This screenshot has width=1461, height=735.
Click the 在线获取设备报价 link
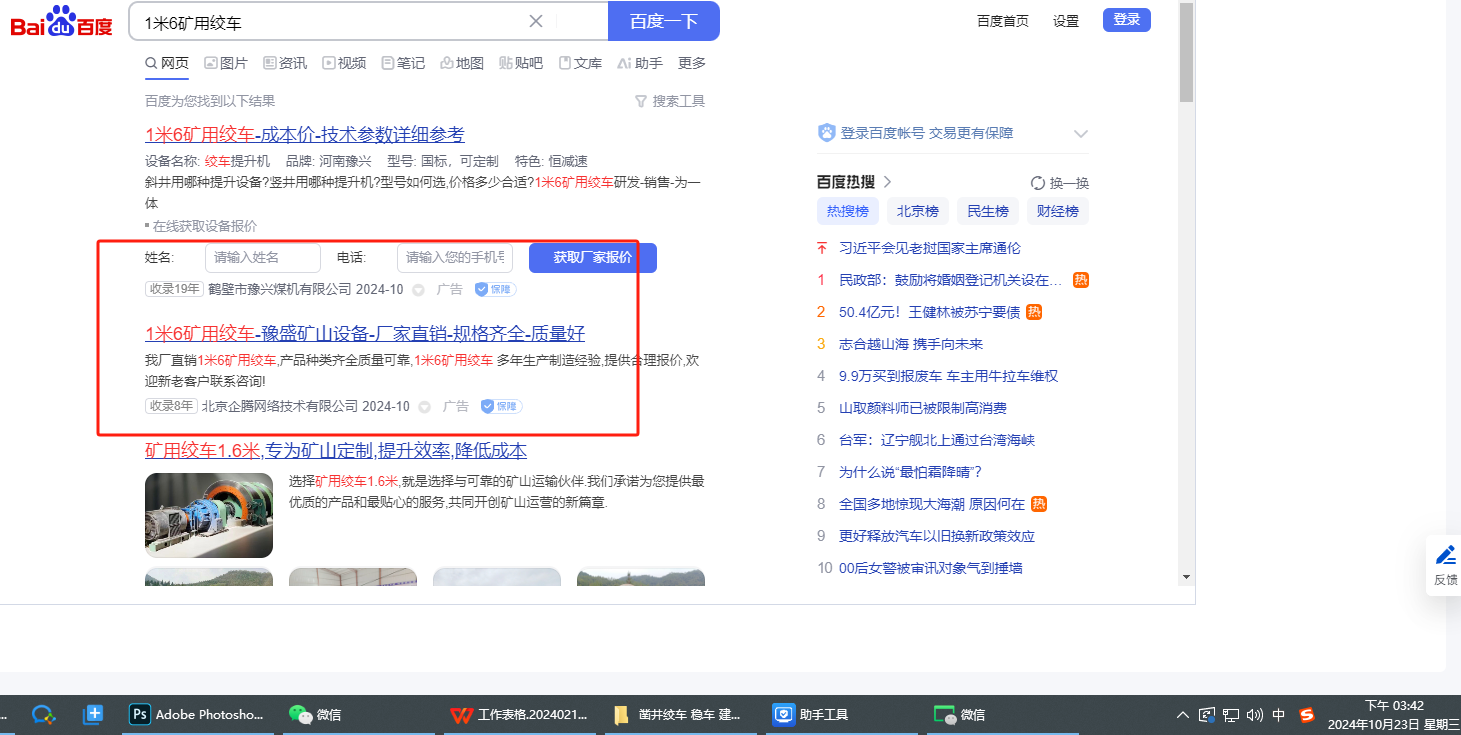[204, 226]
